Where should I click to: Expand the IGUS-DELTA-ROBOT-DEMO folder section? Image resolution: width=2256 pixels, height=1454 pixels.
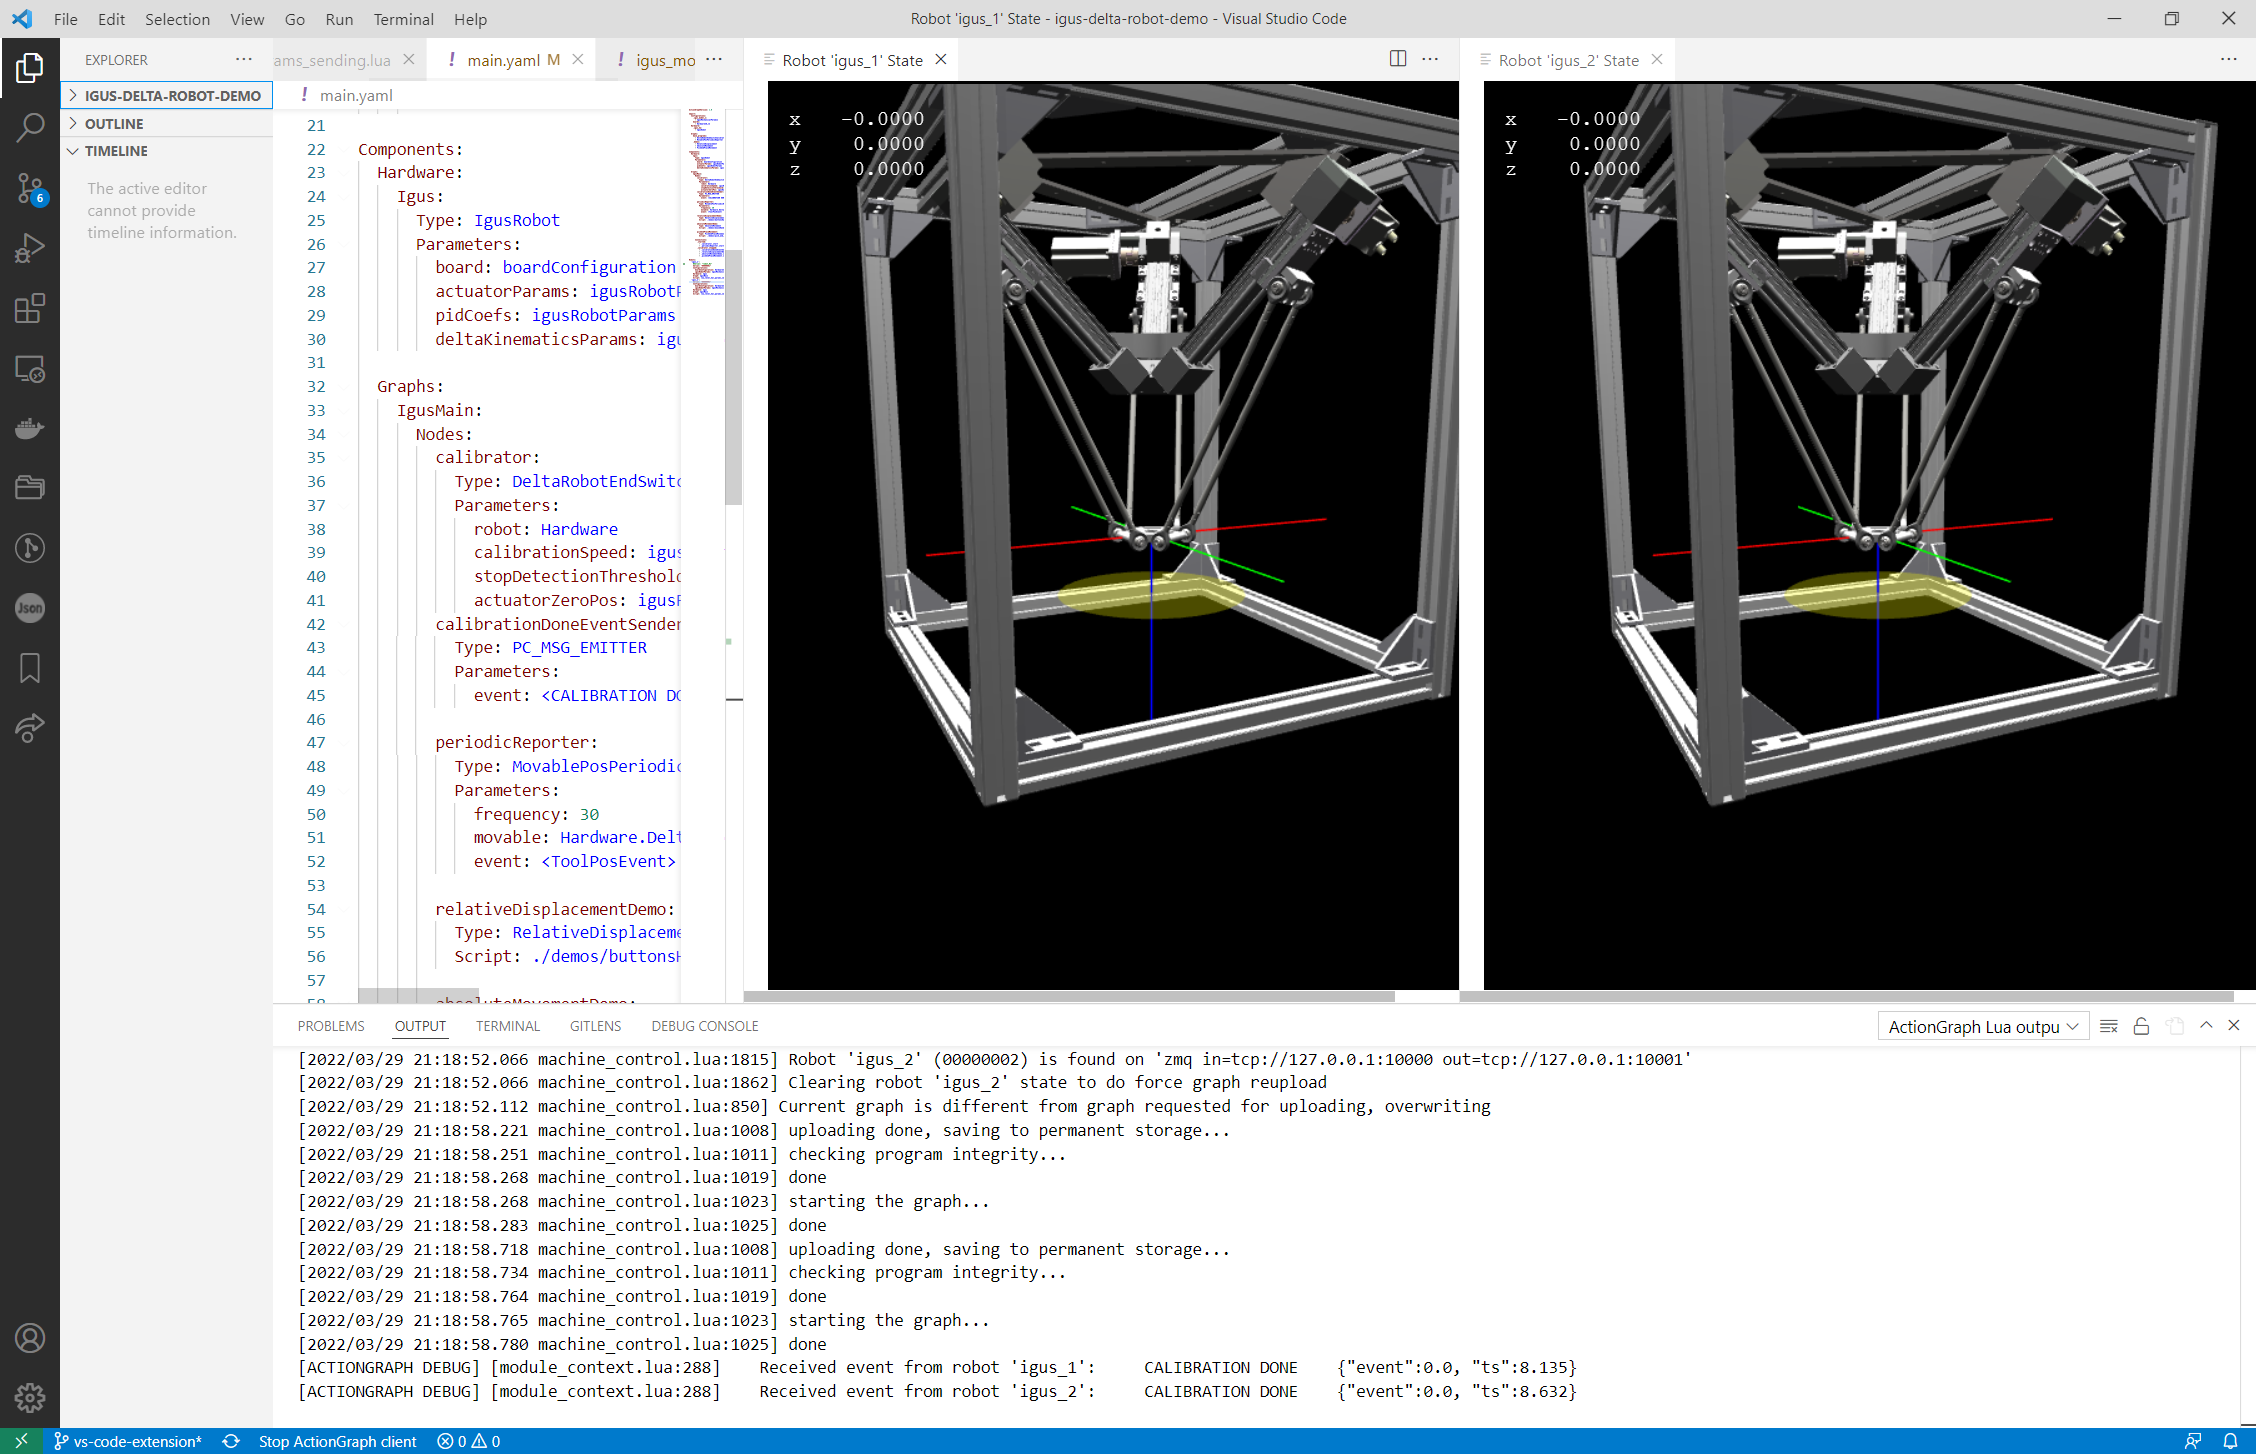coord(166,96)
